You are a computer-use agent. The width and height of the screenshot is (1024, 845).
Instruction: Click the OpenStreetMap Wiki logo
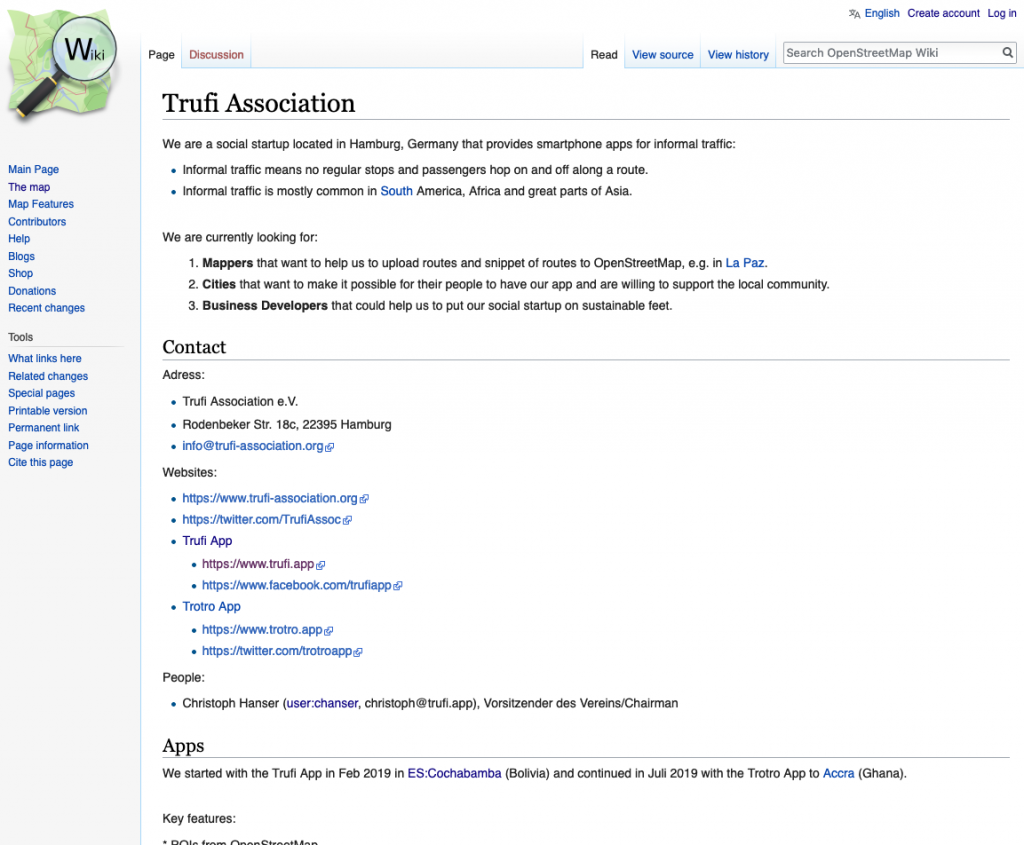point(63,65)
